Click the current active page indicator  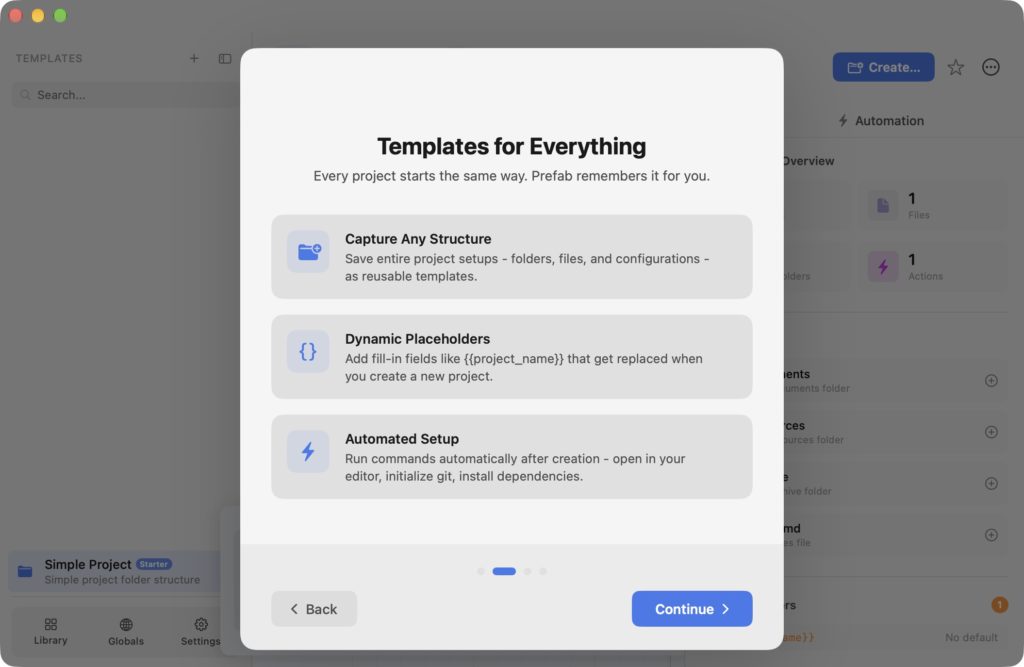(x=504, y=572)
